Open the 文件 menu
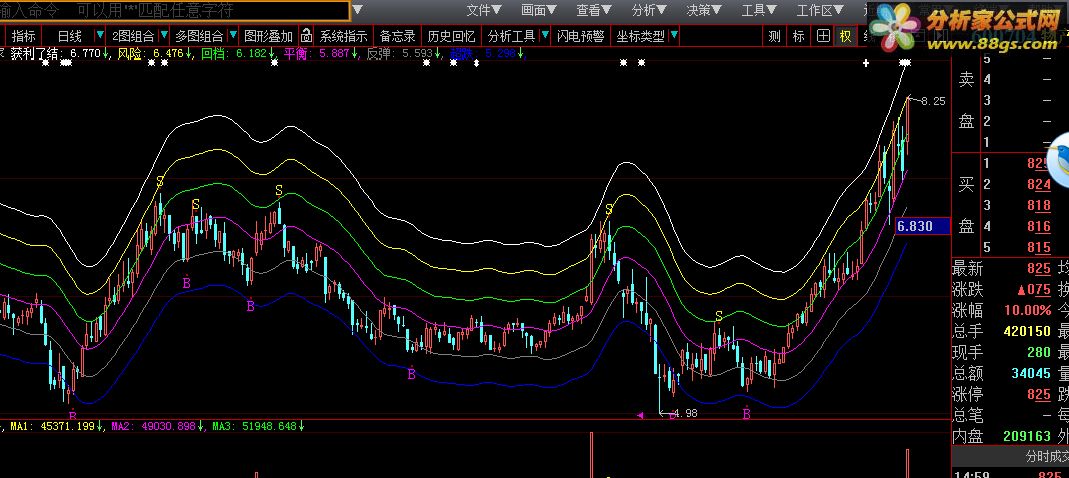1069x478 pixels. click(x=484, y=10)
